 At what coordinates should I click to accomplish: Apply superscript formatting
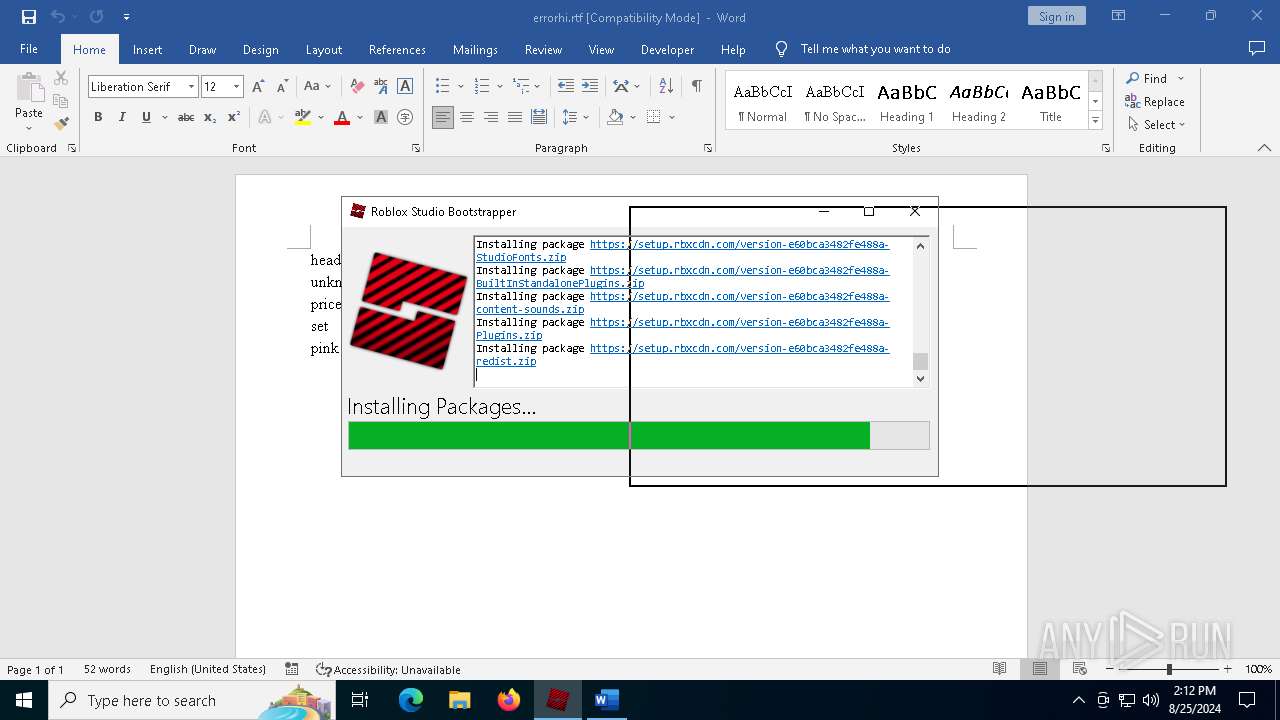point(234,117)
